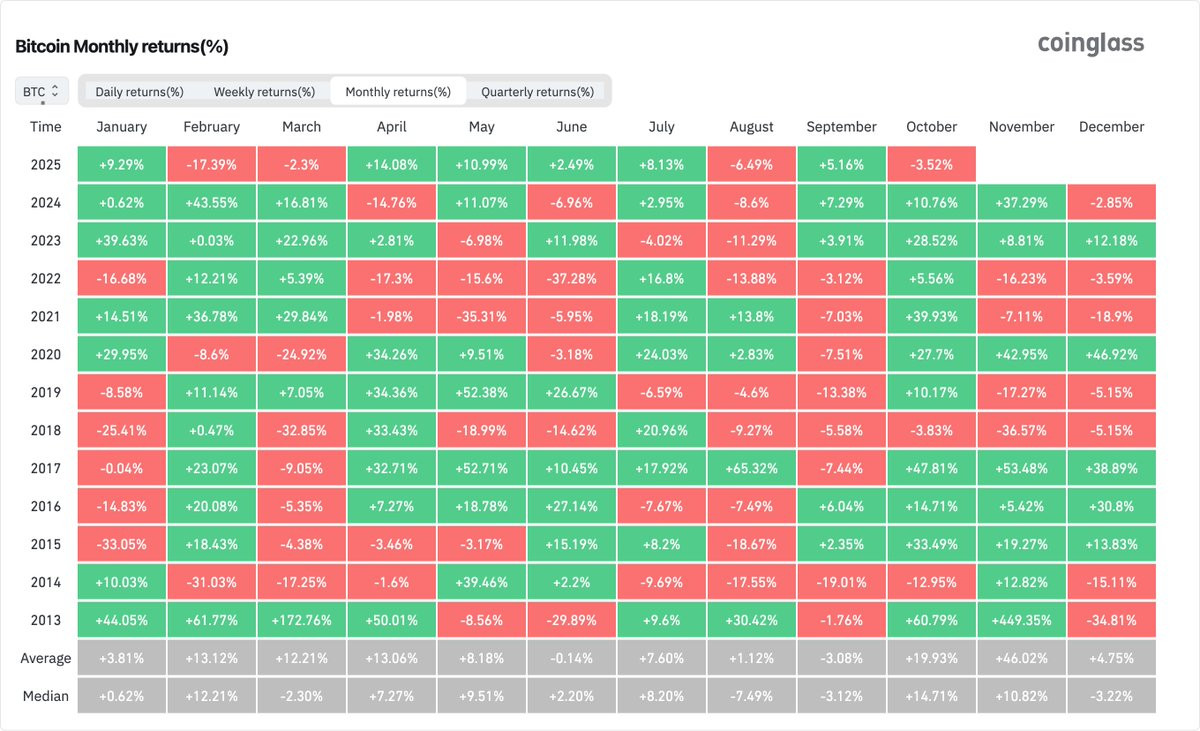Switch to Quarterly returns(%) tab

click(x=537, y=92)
